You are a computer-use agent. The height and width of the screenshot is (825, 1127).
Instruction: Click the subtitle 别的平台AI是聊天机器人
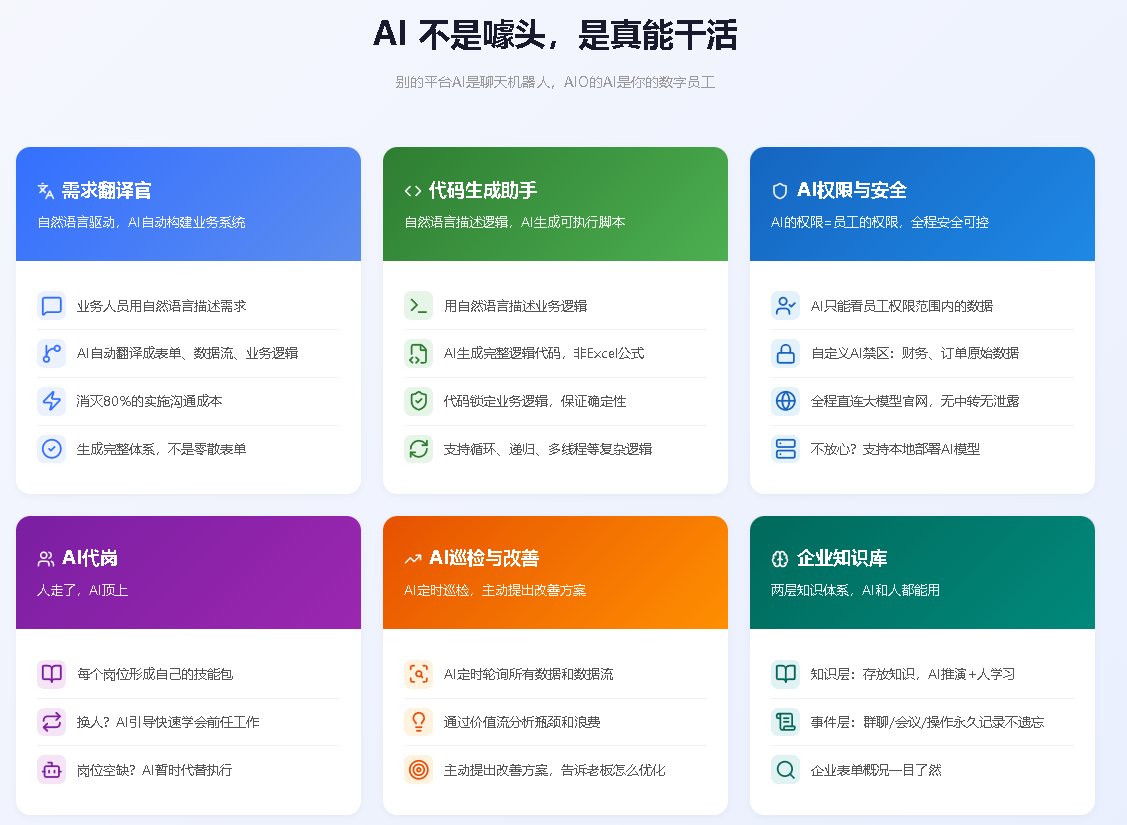pos(556,82)
